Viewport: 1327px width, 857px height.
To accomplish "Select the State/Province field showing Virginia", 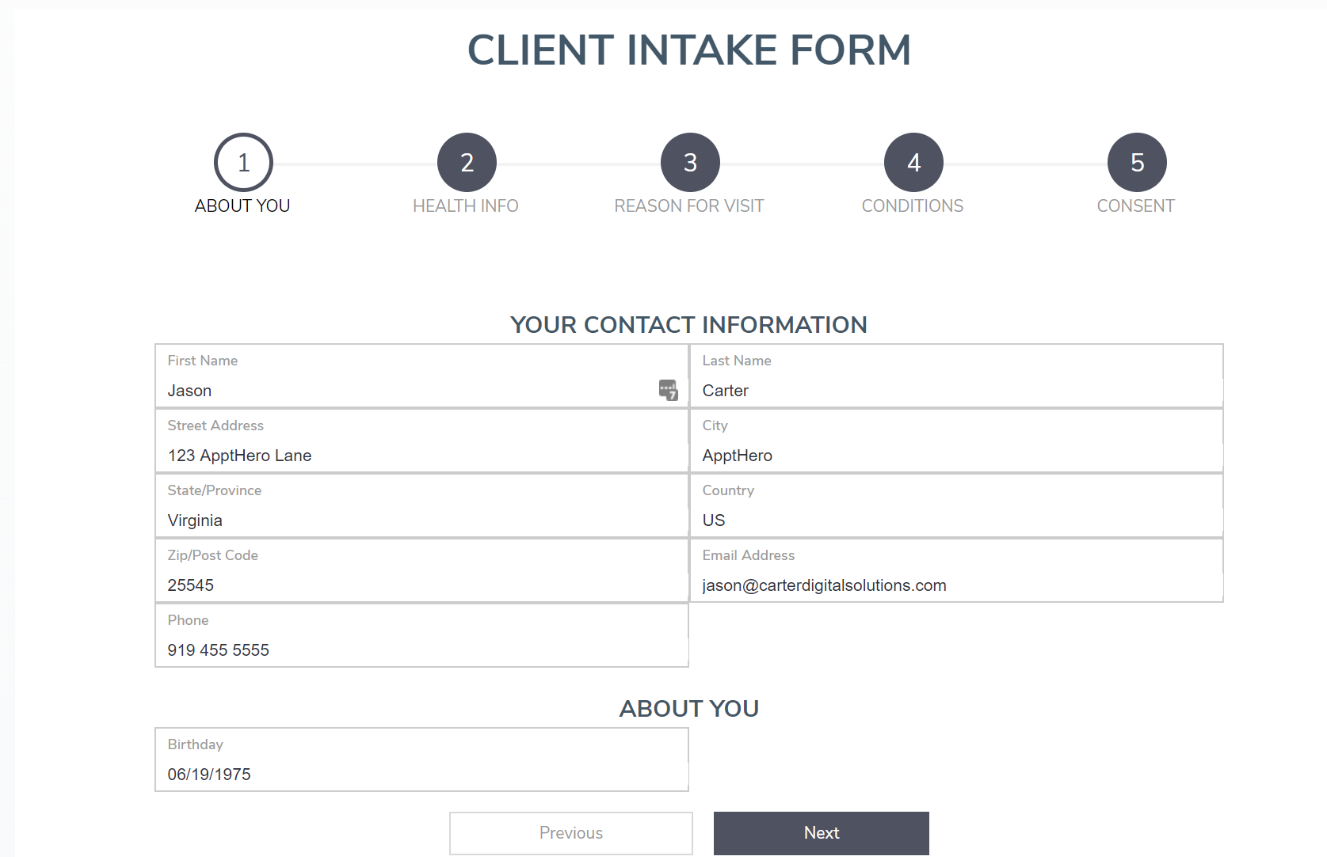I will 422,506.
